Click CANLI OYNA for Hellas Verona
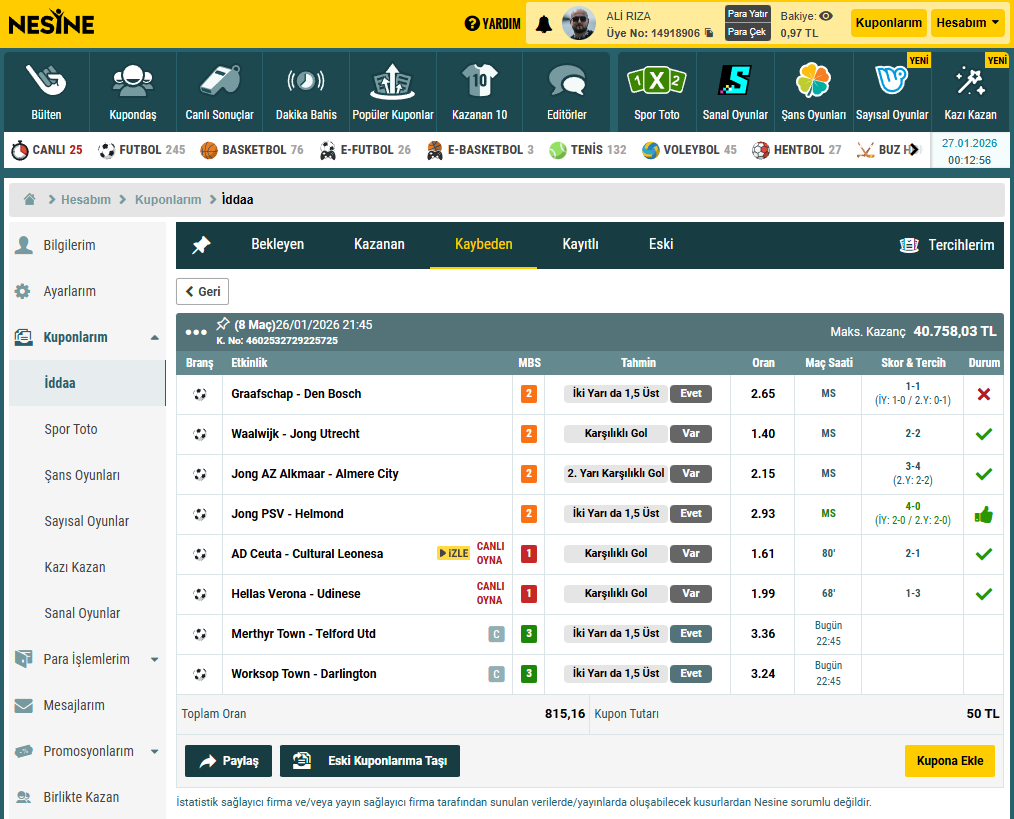 (490, 593)
